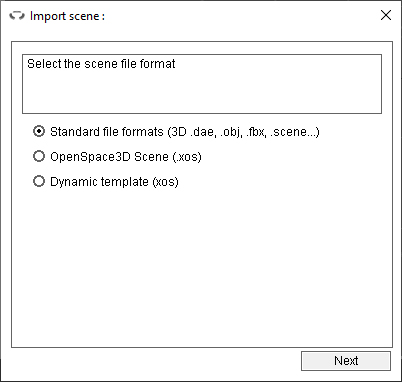
Task: Click the blank title bar space beside the title
Action: click(x=240, y=16)
